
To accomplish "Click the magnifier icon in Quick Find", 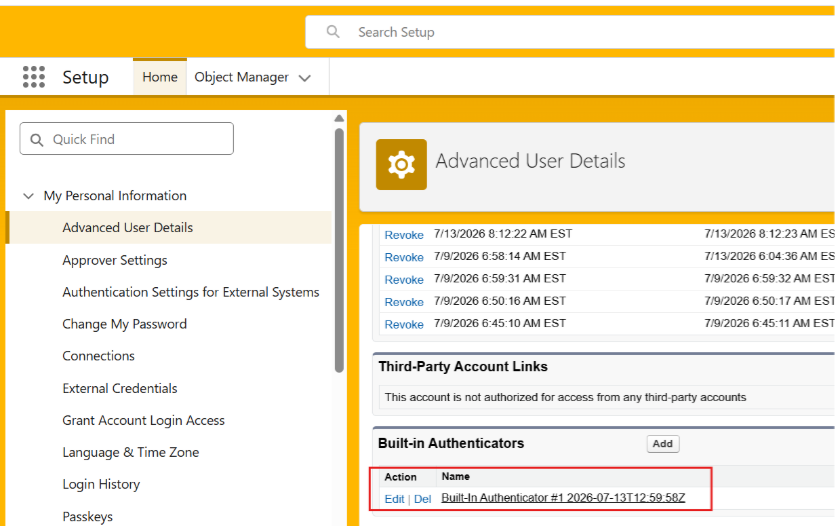I will (36, 139).
